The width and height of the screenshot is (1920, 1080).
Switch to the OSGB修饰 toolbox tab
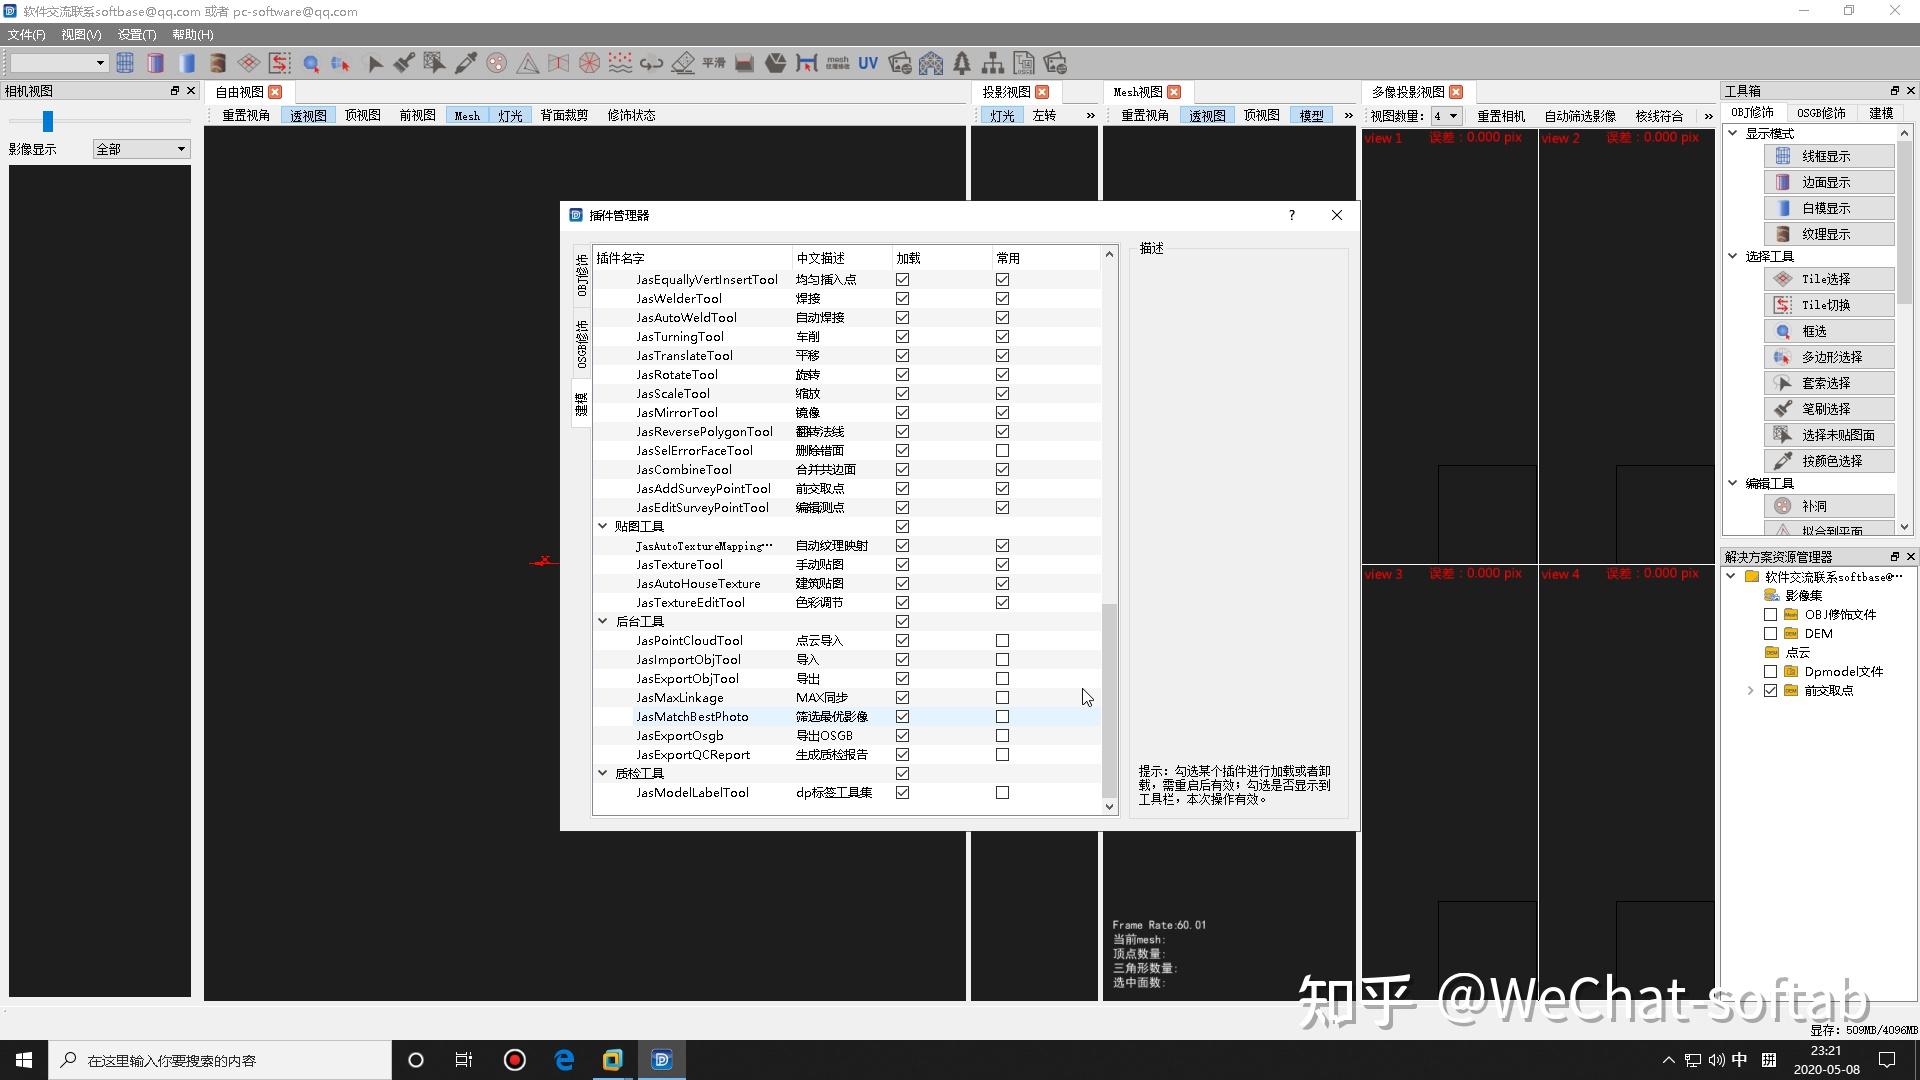pos(1820,113)
